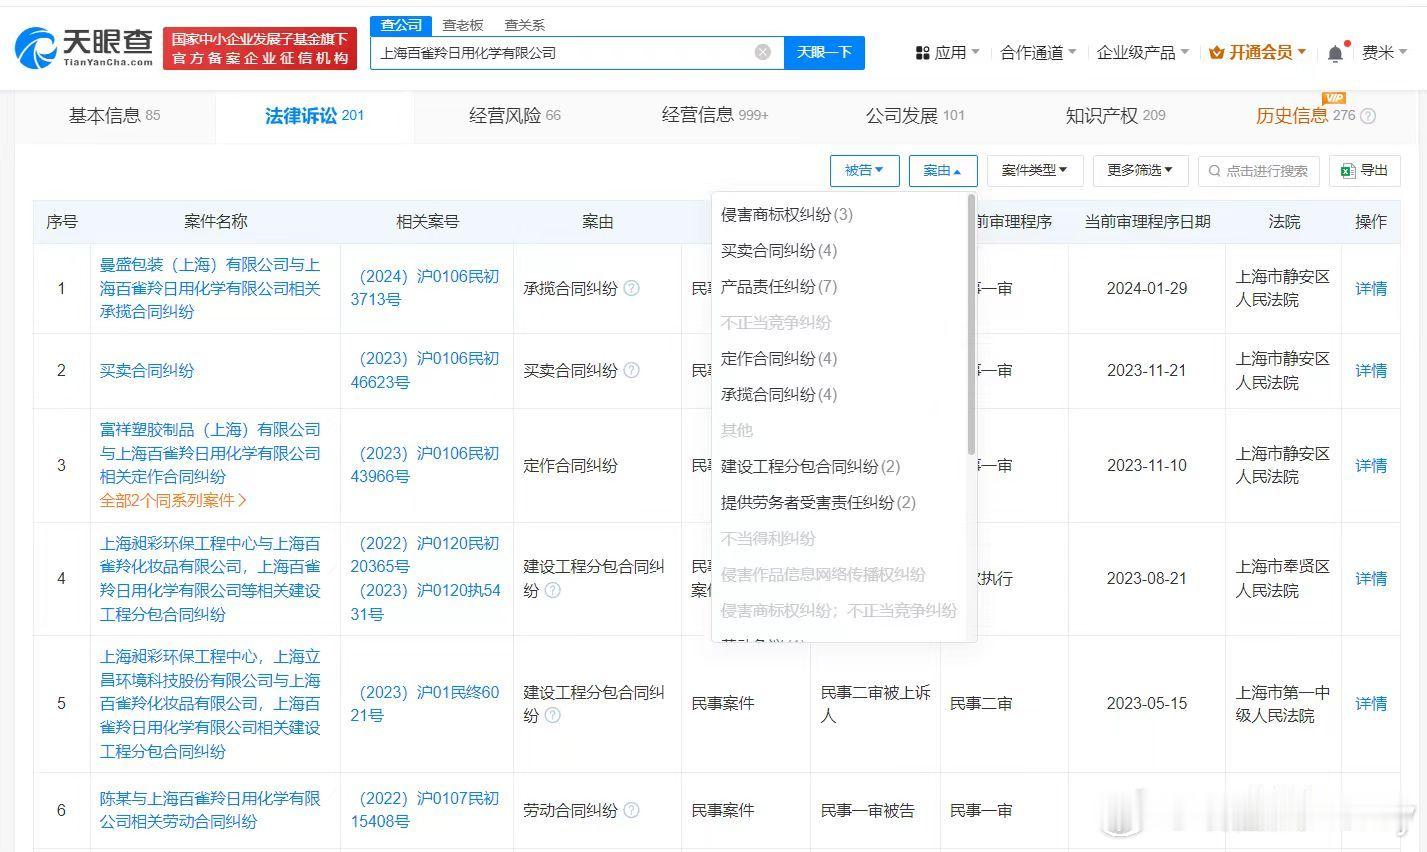
Task: Expand the 合作通道 menu
Action: click(1038, 53)
